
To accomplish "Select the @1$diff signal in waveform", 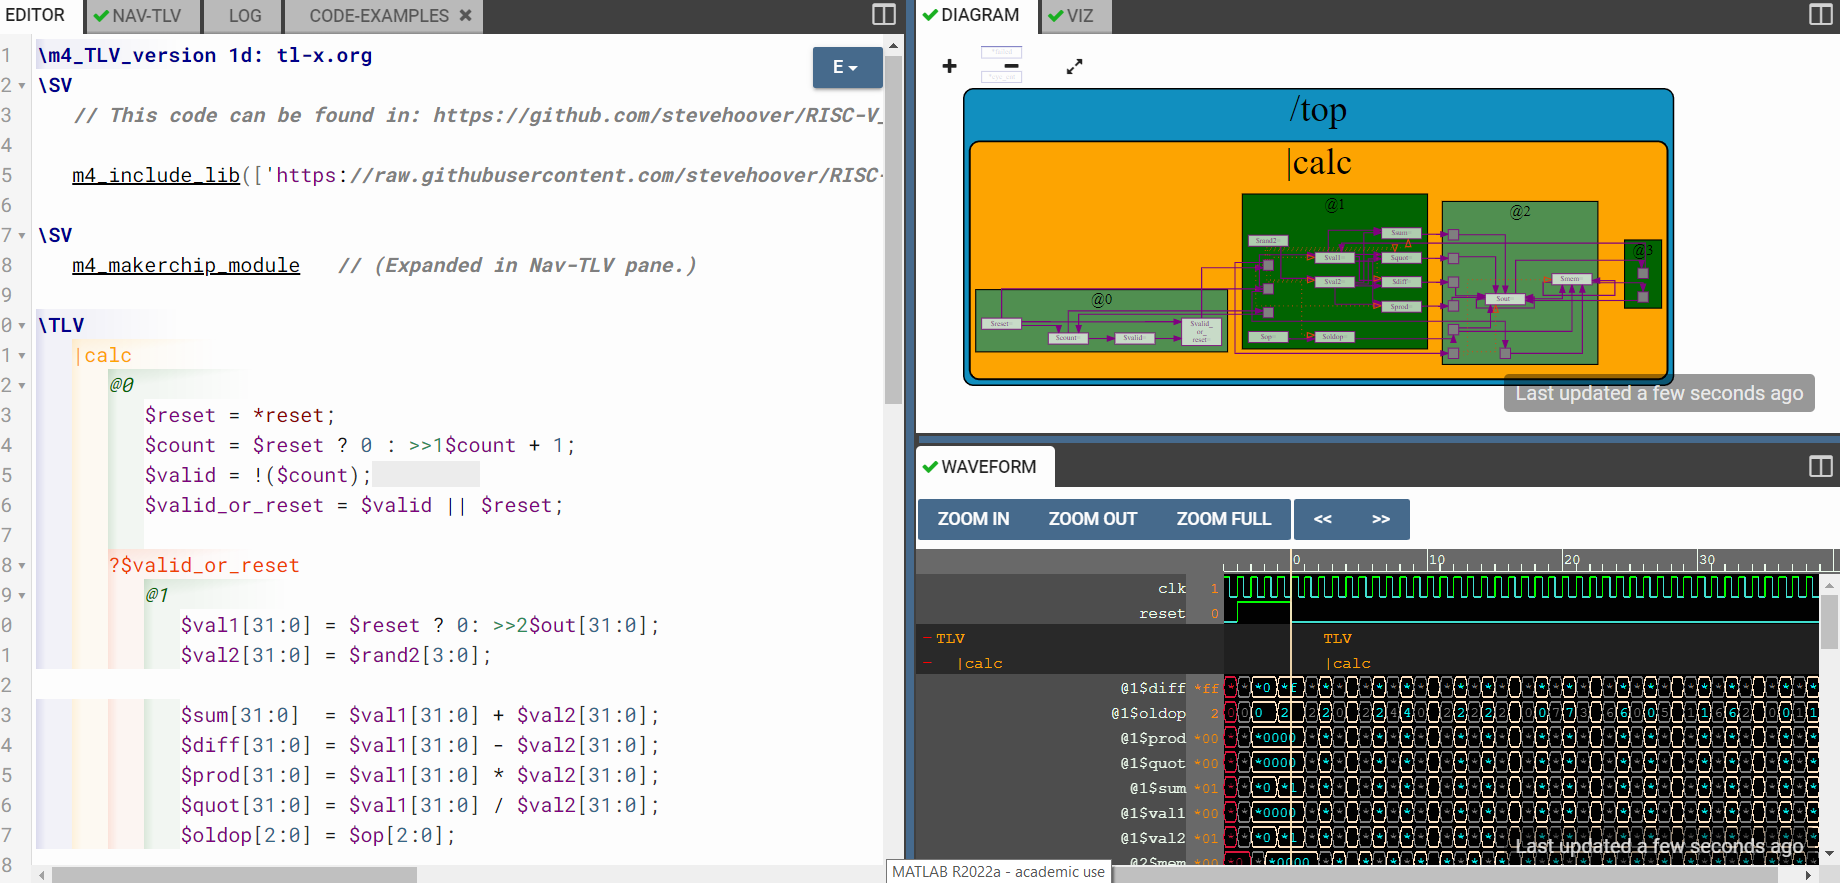I will click(x=1152, y=688).
